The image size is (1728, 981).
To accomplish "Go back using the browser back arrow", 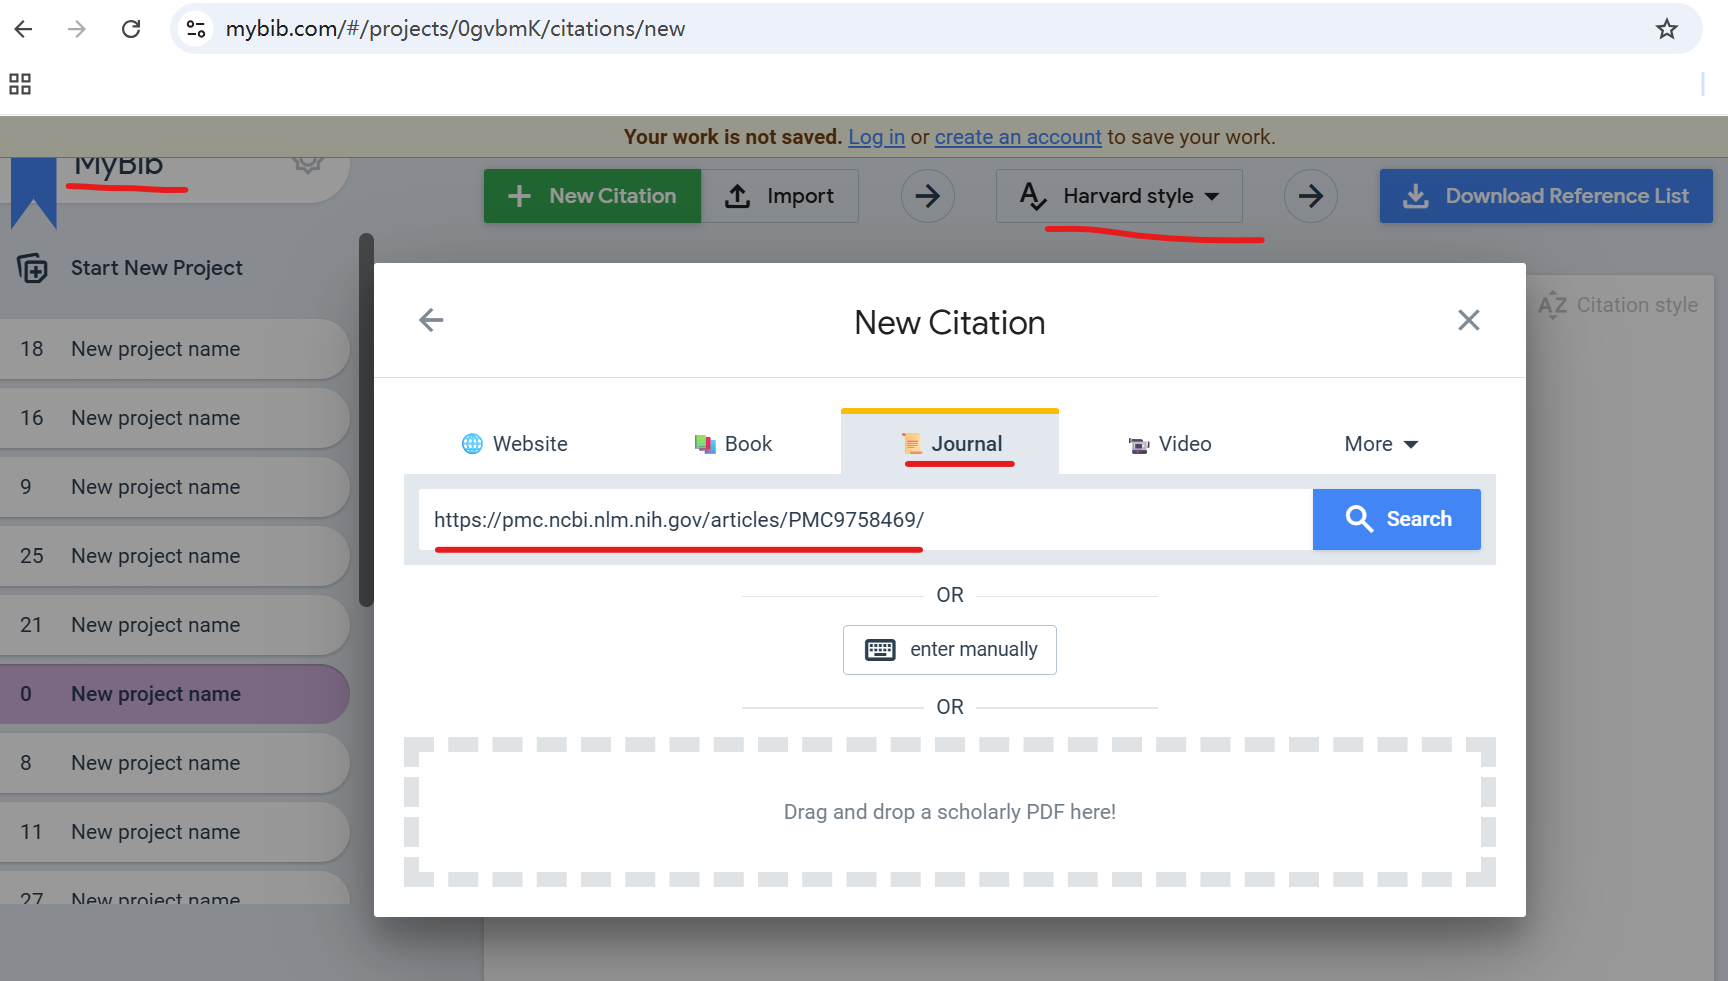I will [x=24, y=29].
